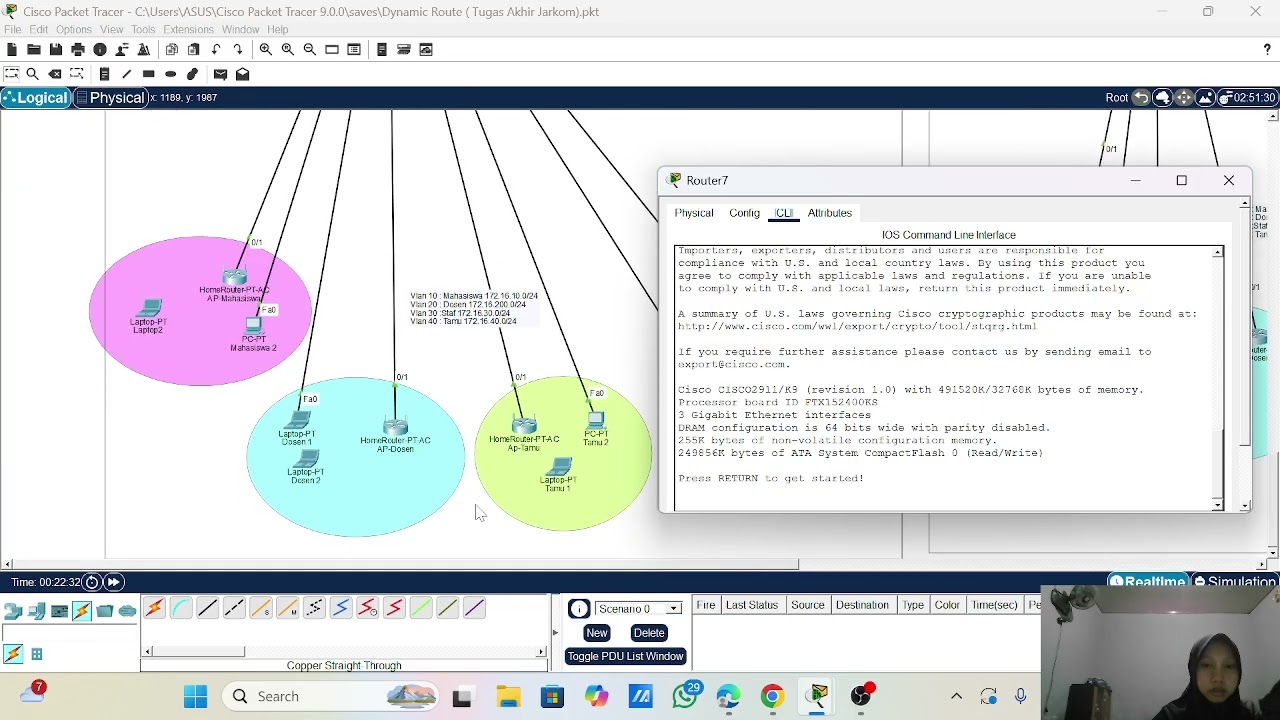Click the Delete scenario button

click(x=649, y=633)
